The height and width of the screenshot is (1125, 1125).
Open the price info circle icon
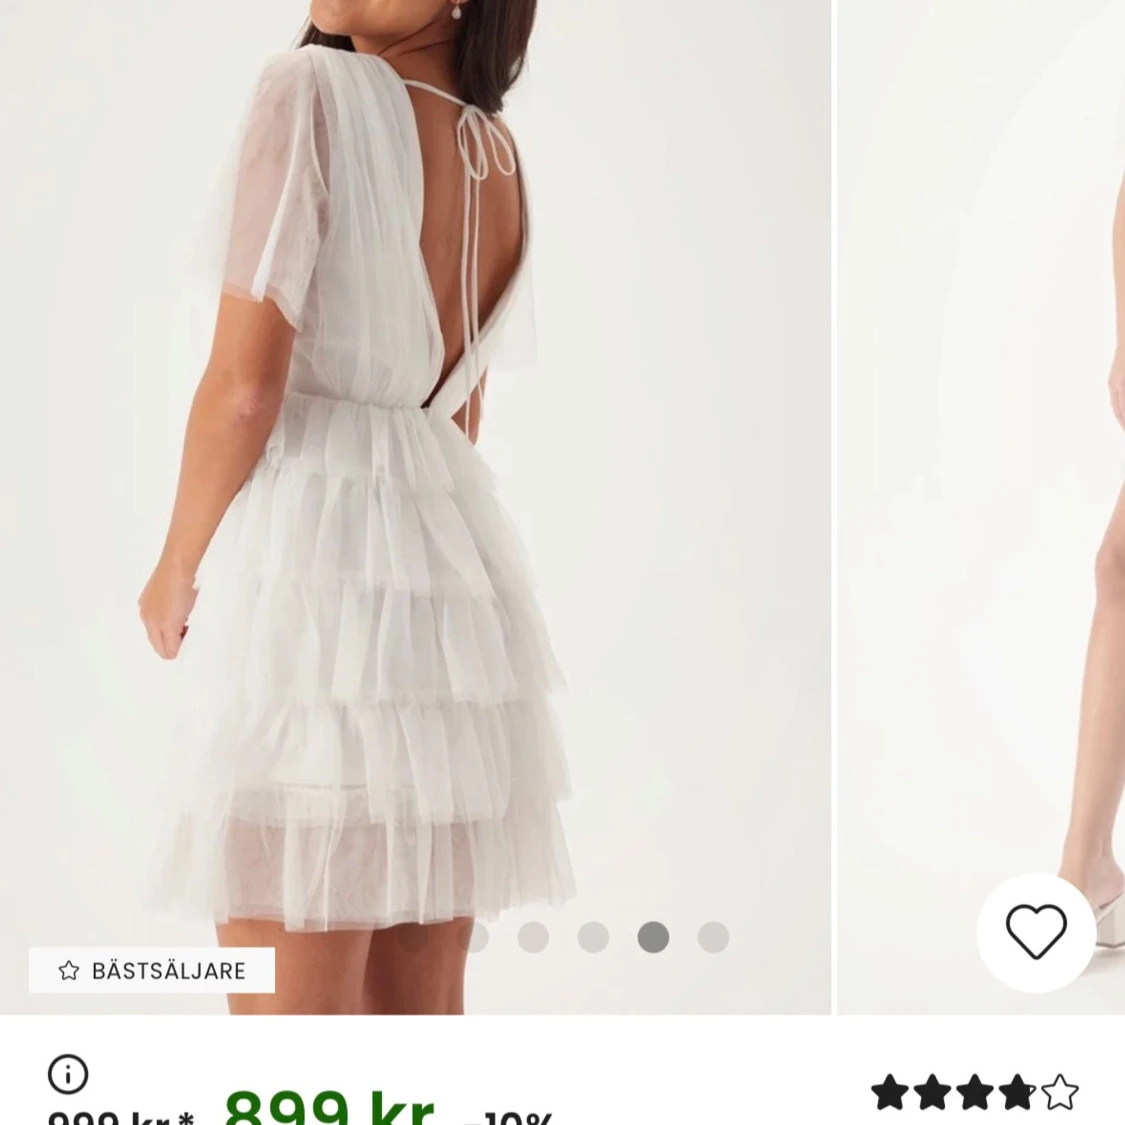click(x=68, y=1074)
